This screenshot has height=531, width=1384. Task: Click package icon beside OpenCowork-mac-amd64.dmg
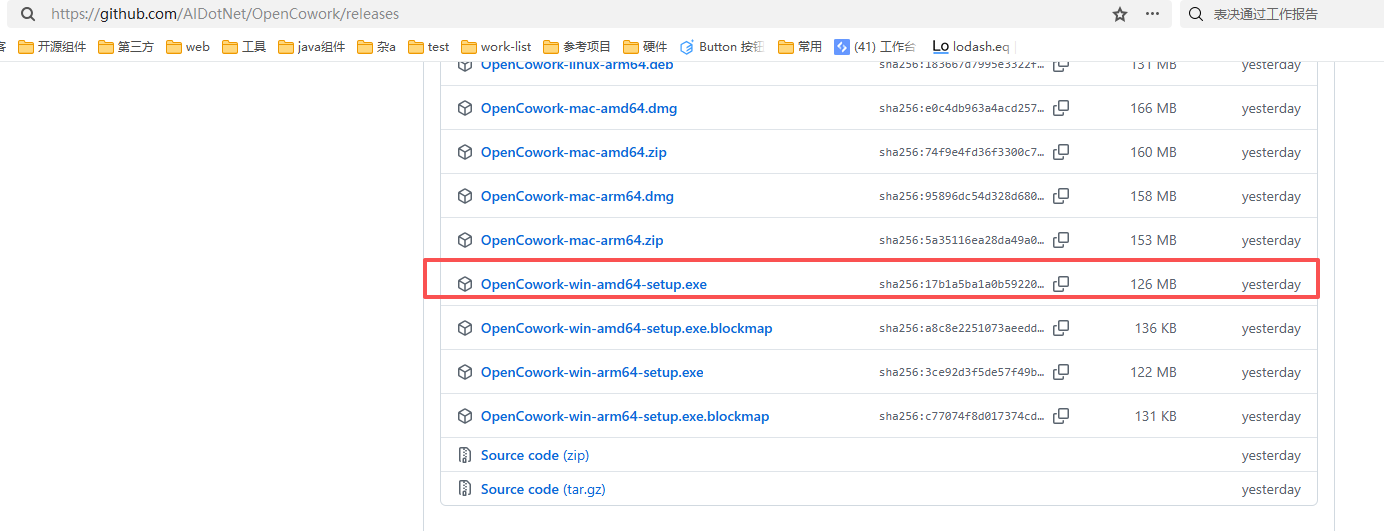[x=464, y=108]
